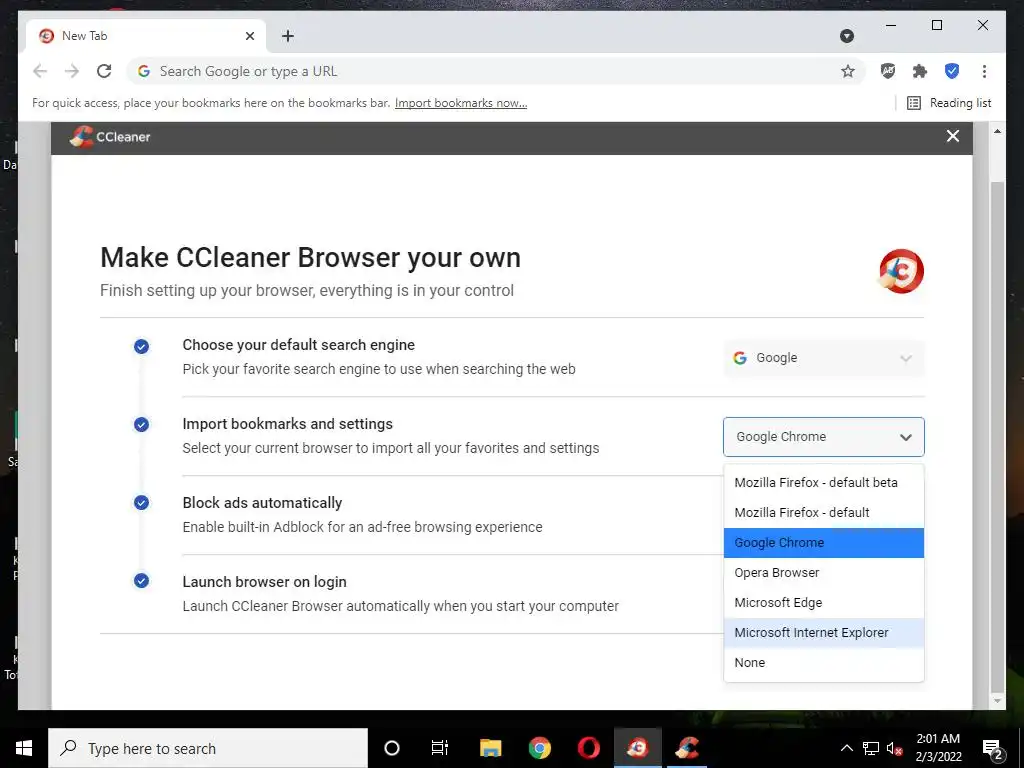Launch Opera from the taskbar
Viewport: 1024px width, 768px height.
click(588, 748)
